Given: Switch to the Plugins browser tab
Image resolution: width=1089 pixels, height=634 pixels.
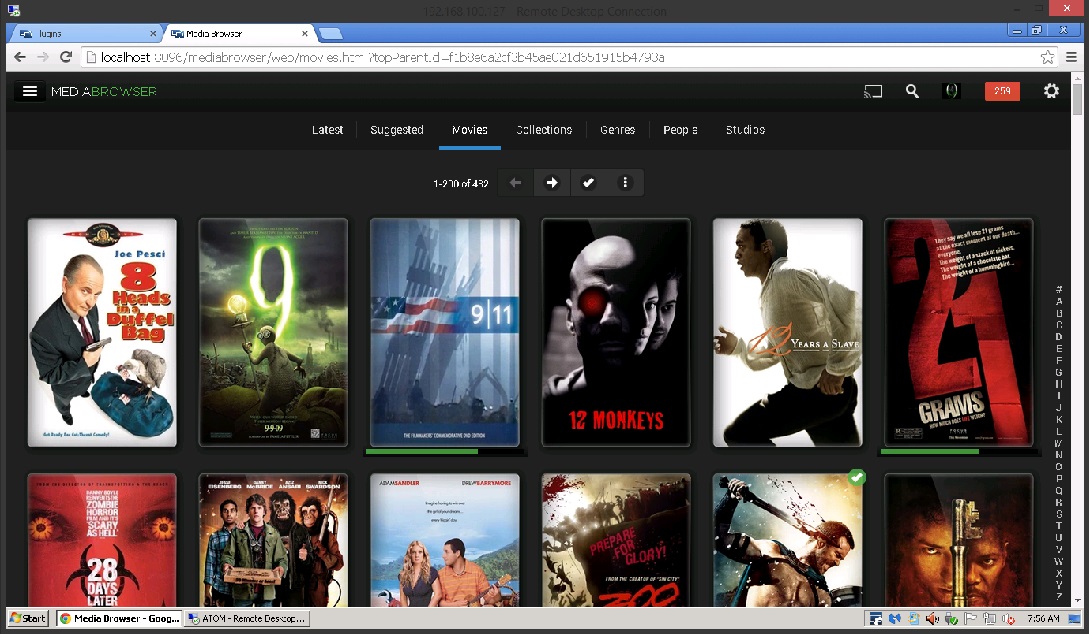Looking at the screenshot, I should pyautogui.click(x=85, y=33).
